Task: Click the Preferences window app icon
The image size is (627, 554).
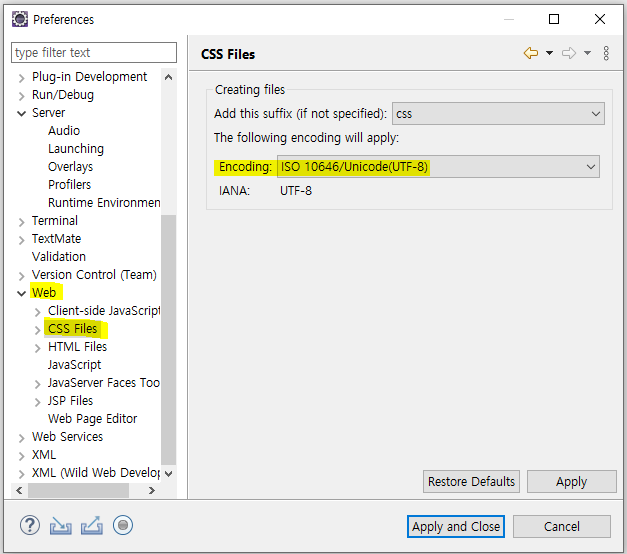Action: pos(20,19)
